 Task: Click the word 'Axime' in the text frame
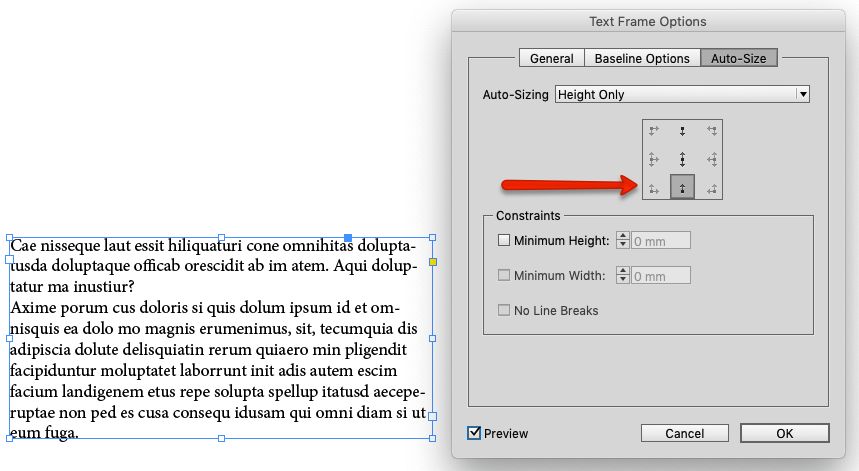[x=33, y=308]
